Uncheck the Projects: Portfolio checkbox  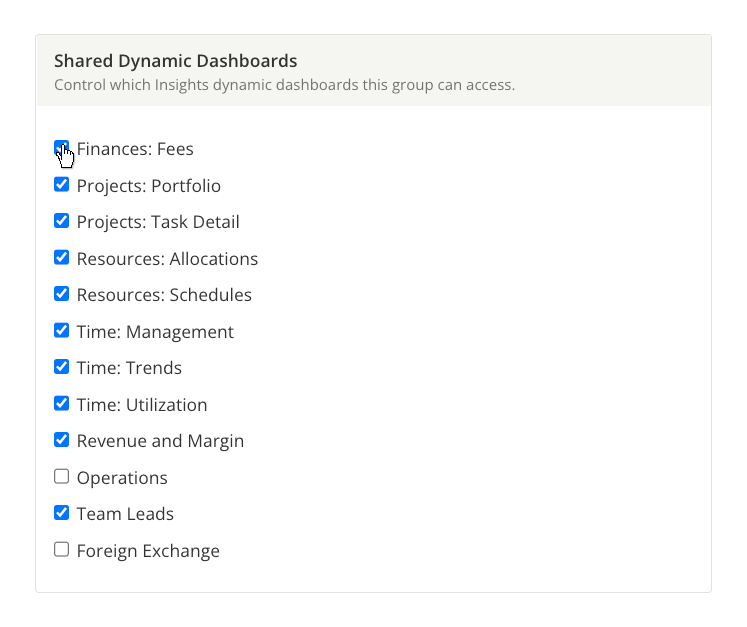tap(61, 184)
